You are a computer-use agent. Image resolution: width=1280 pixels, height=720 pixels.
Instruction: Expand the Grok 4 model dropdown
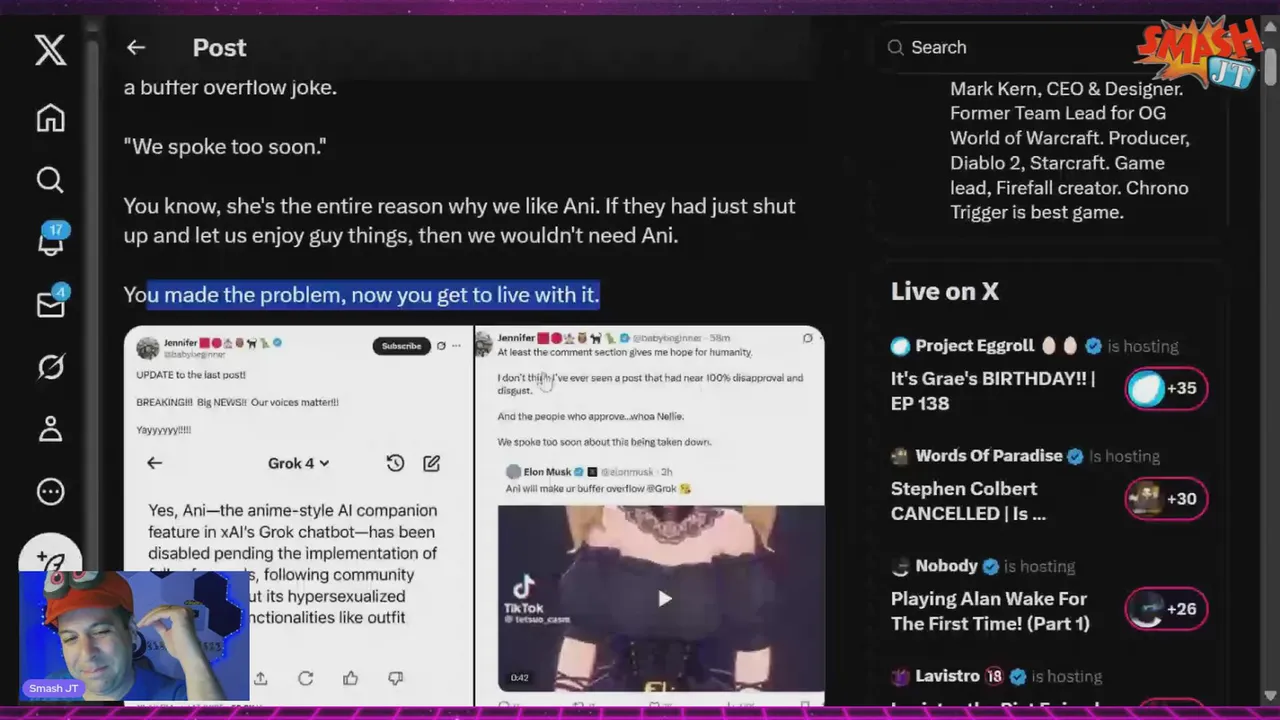(x=298, y=463)
